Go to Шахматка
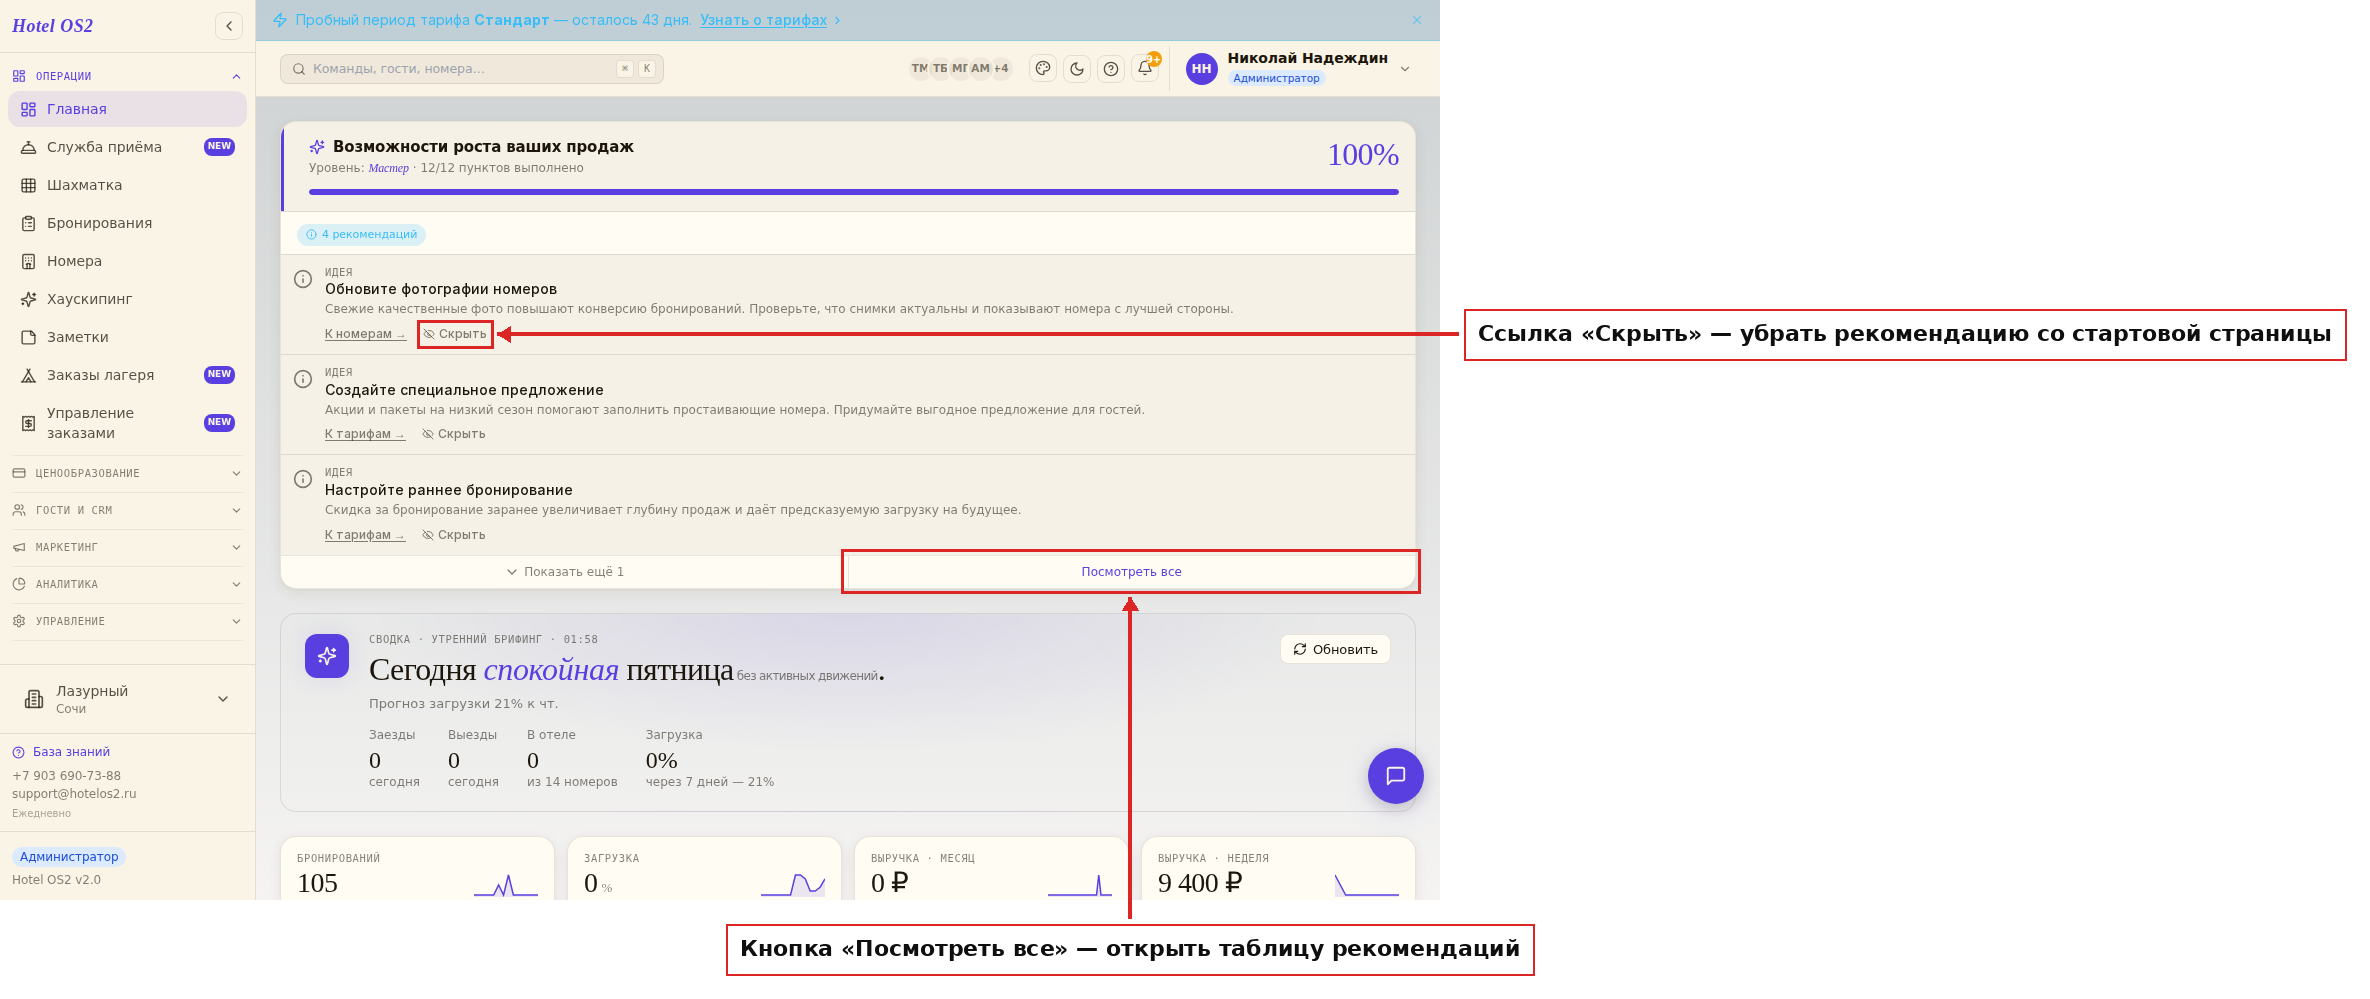The image size is (2370, 999). coord(127,185)
